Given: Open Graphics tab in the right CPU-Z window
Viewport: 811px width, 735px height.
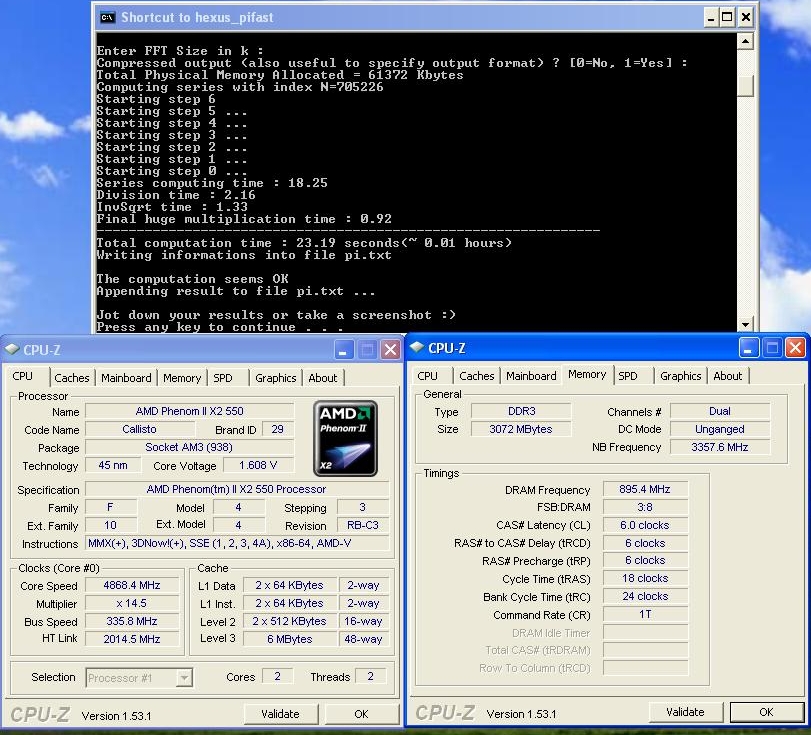Looking at the screenshot, I should coord(680,376).
